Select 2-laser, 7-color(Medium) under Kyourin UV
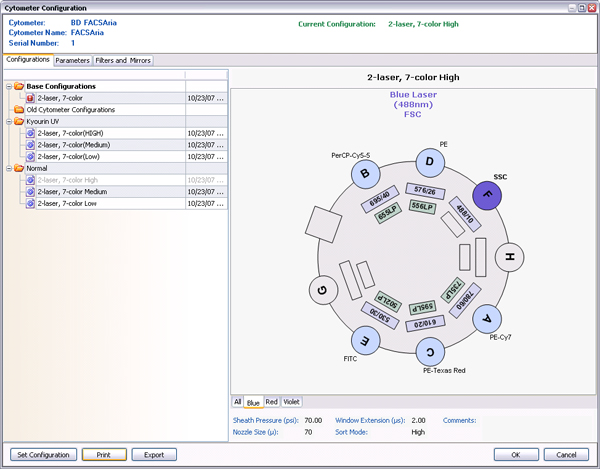 73,144
